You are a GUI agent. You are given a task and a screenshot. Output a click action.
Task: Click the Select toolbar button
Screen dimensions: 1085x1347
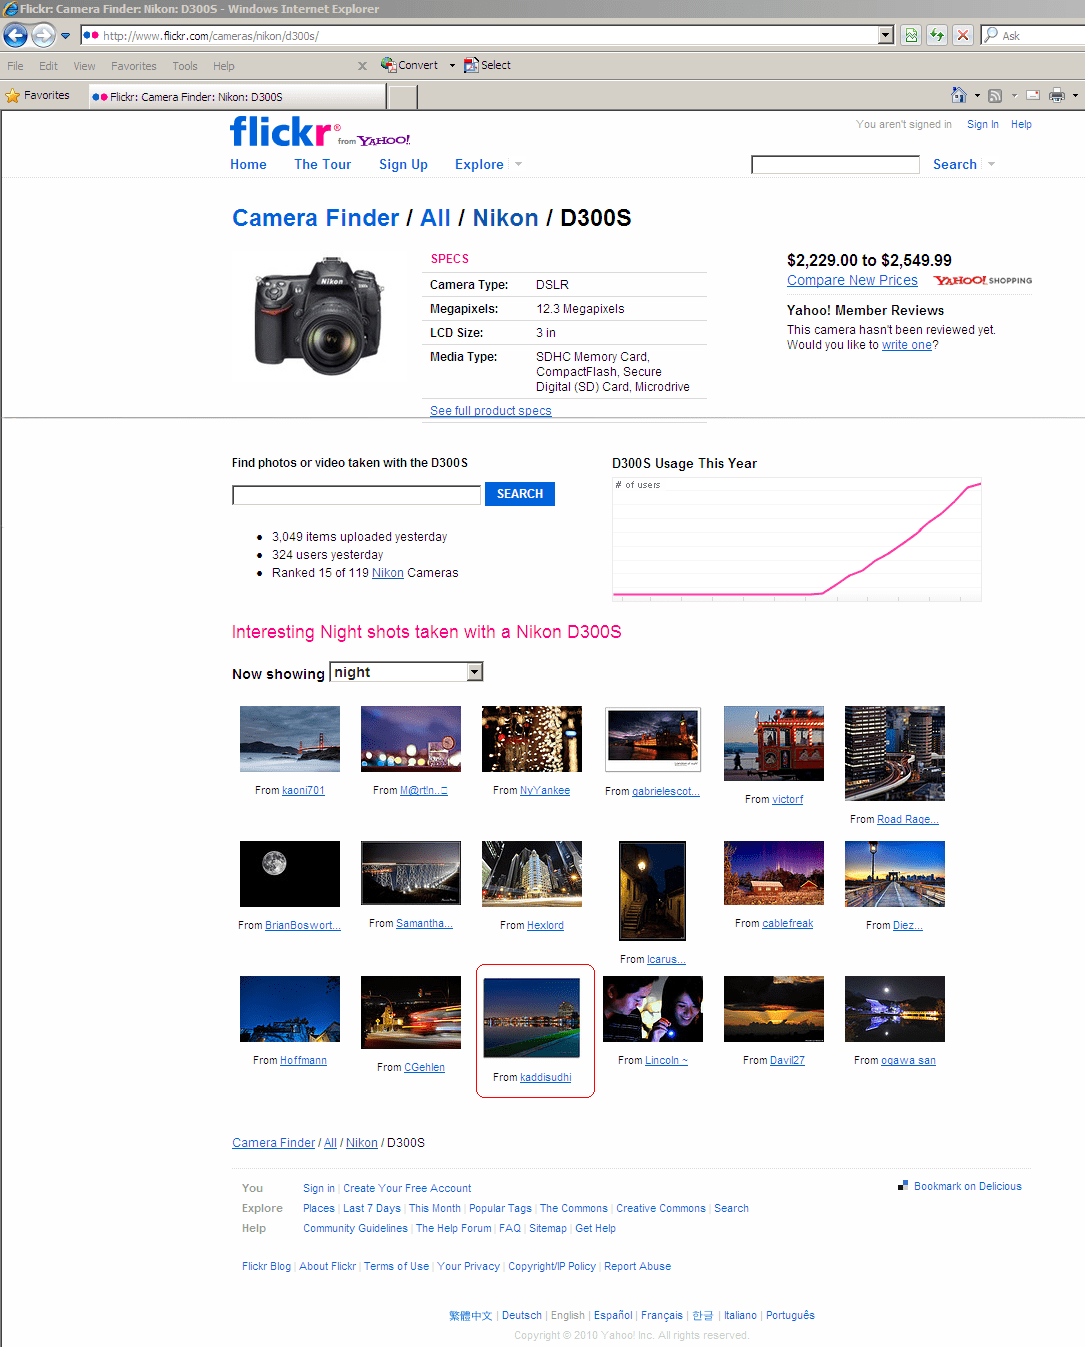coord(487,65)
